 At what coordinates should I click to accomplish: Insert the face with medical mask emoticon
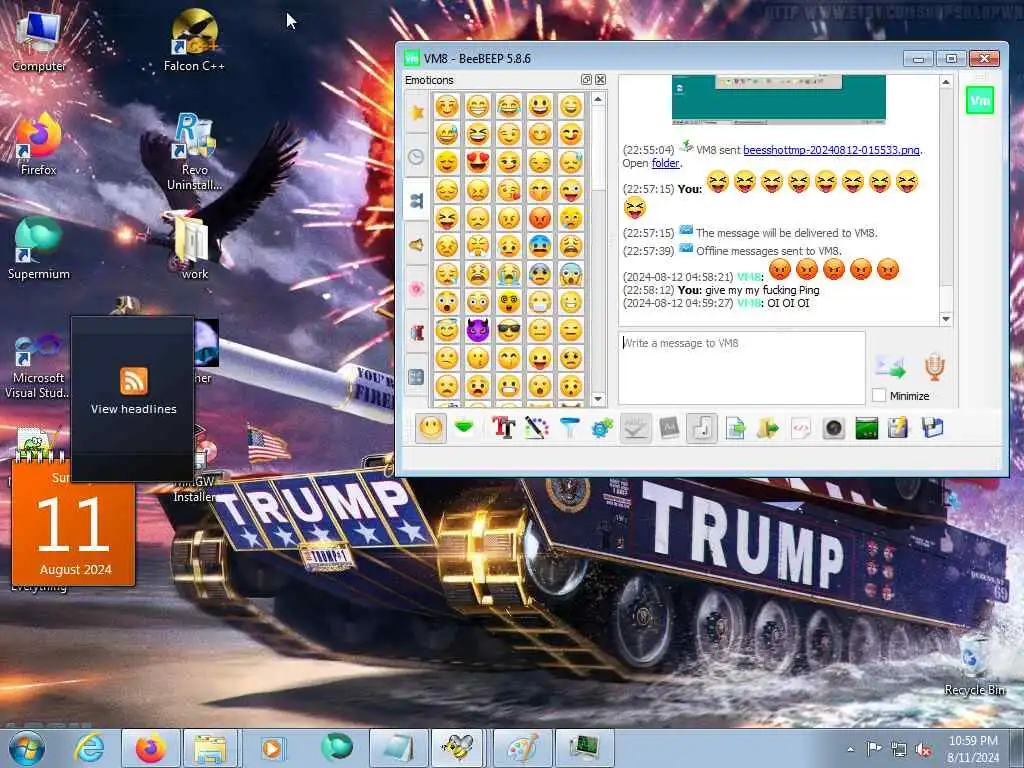pos(539,302)
